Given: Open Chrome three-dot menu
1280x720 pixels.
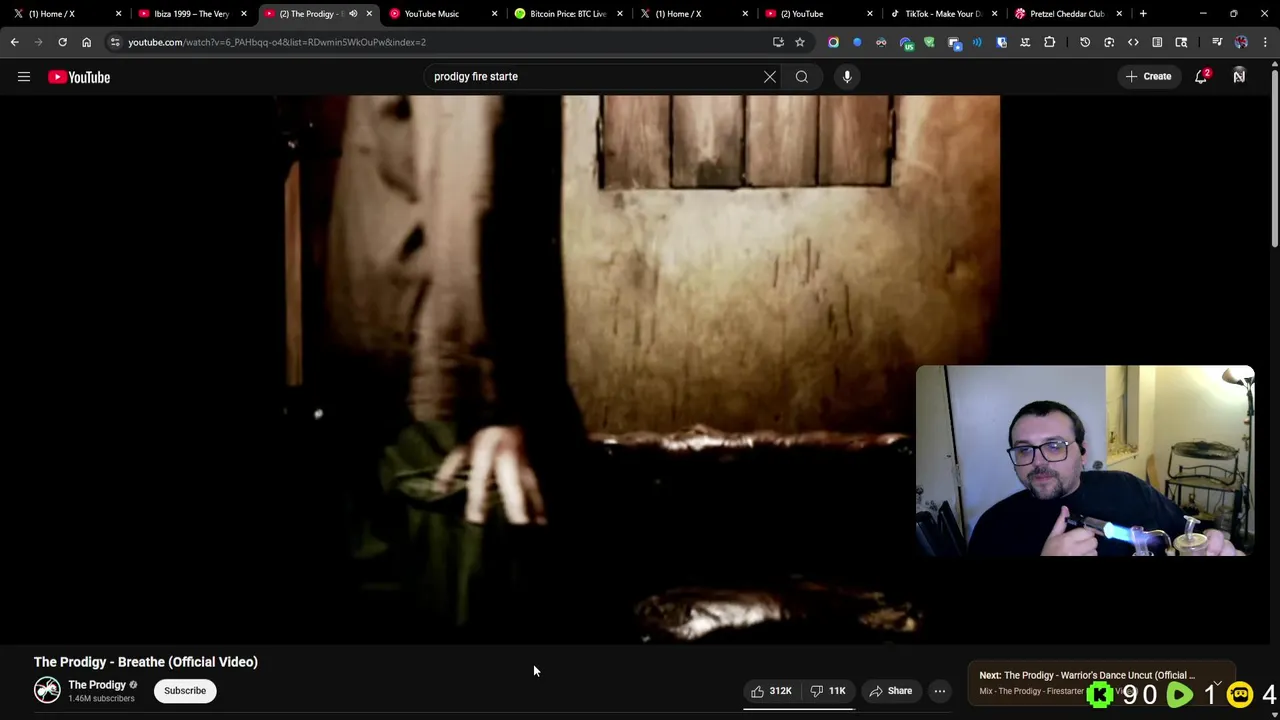Looking at the screenshot, I should coord(1265,42).
